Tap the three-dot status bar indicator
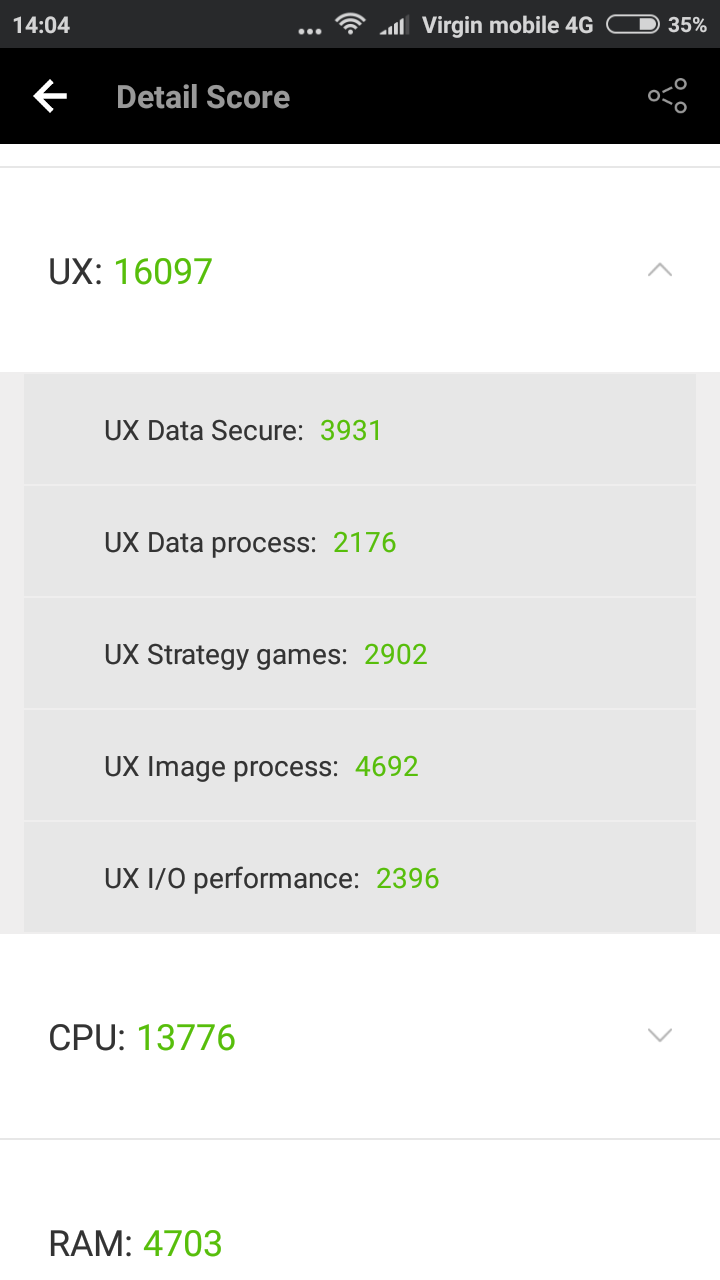Screen dimensions: 720x1280 [x=311, y=30]
